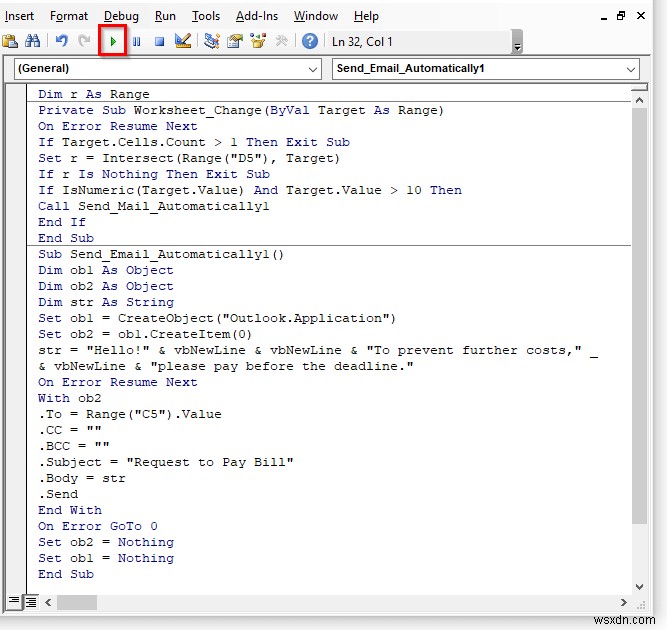Toggle Design Mode icon

point(183,41)
